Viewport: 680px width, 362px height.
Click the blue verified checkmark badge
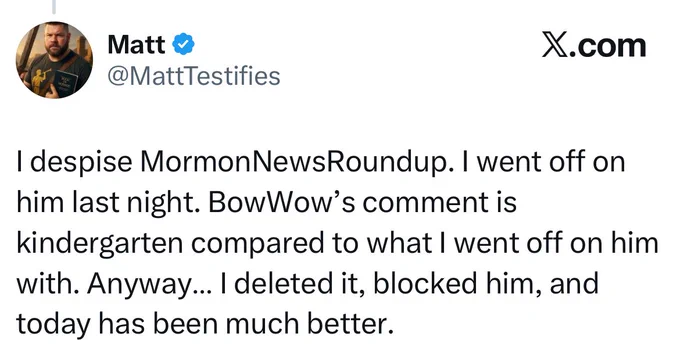click(x=184, y=44)
